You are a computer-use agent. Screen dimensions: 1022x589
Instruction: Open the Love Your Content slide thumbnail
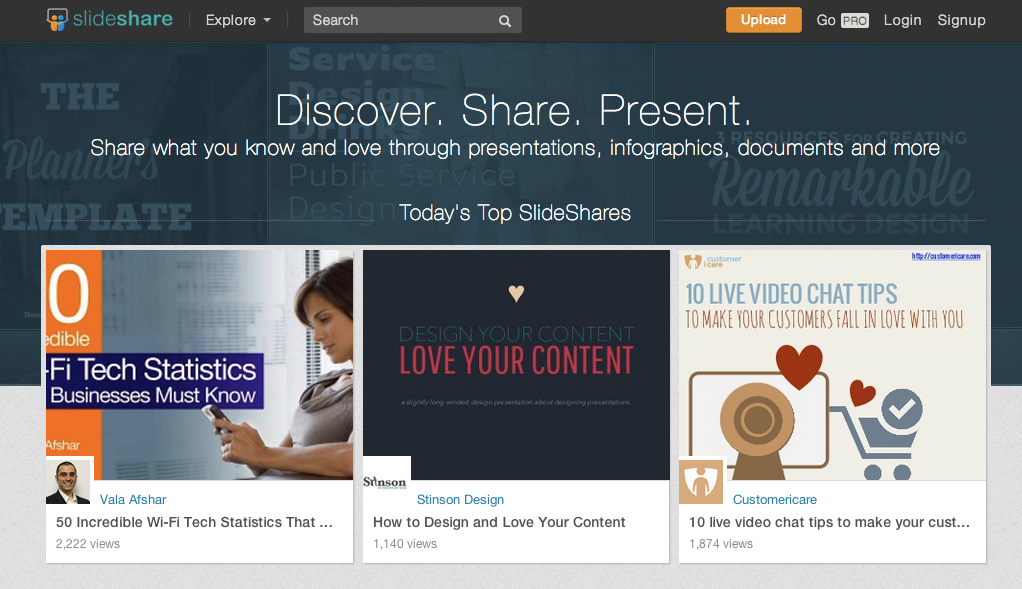(x=516, y=365)
